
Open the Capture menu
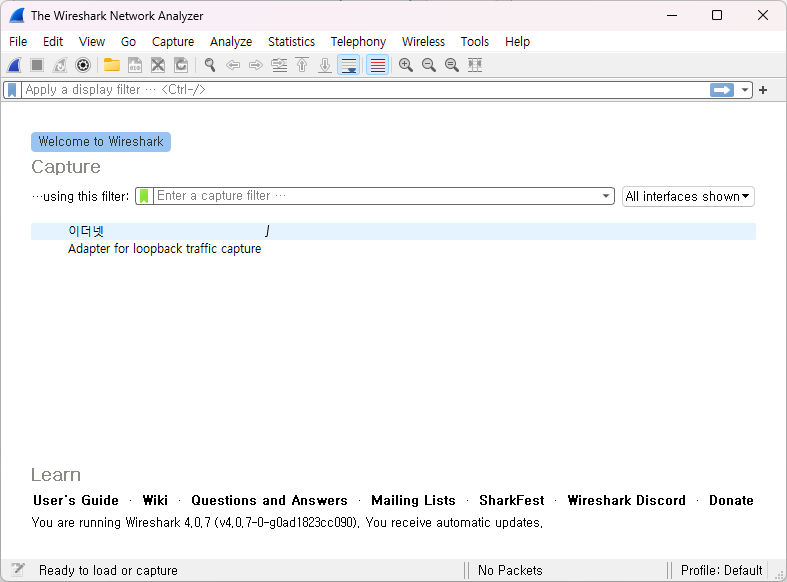coord(173,42)
